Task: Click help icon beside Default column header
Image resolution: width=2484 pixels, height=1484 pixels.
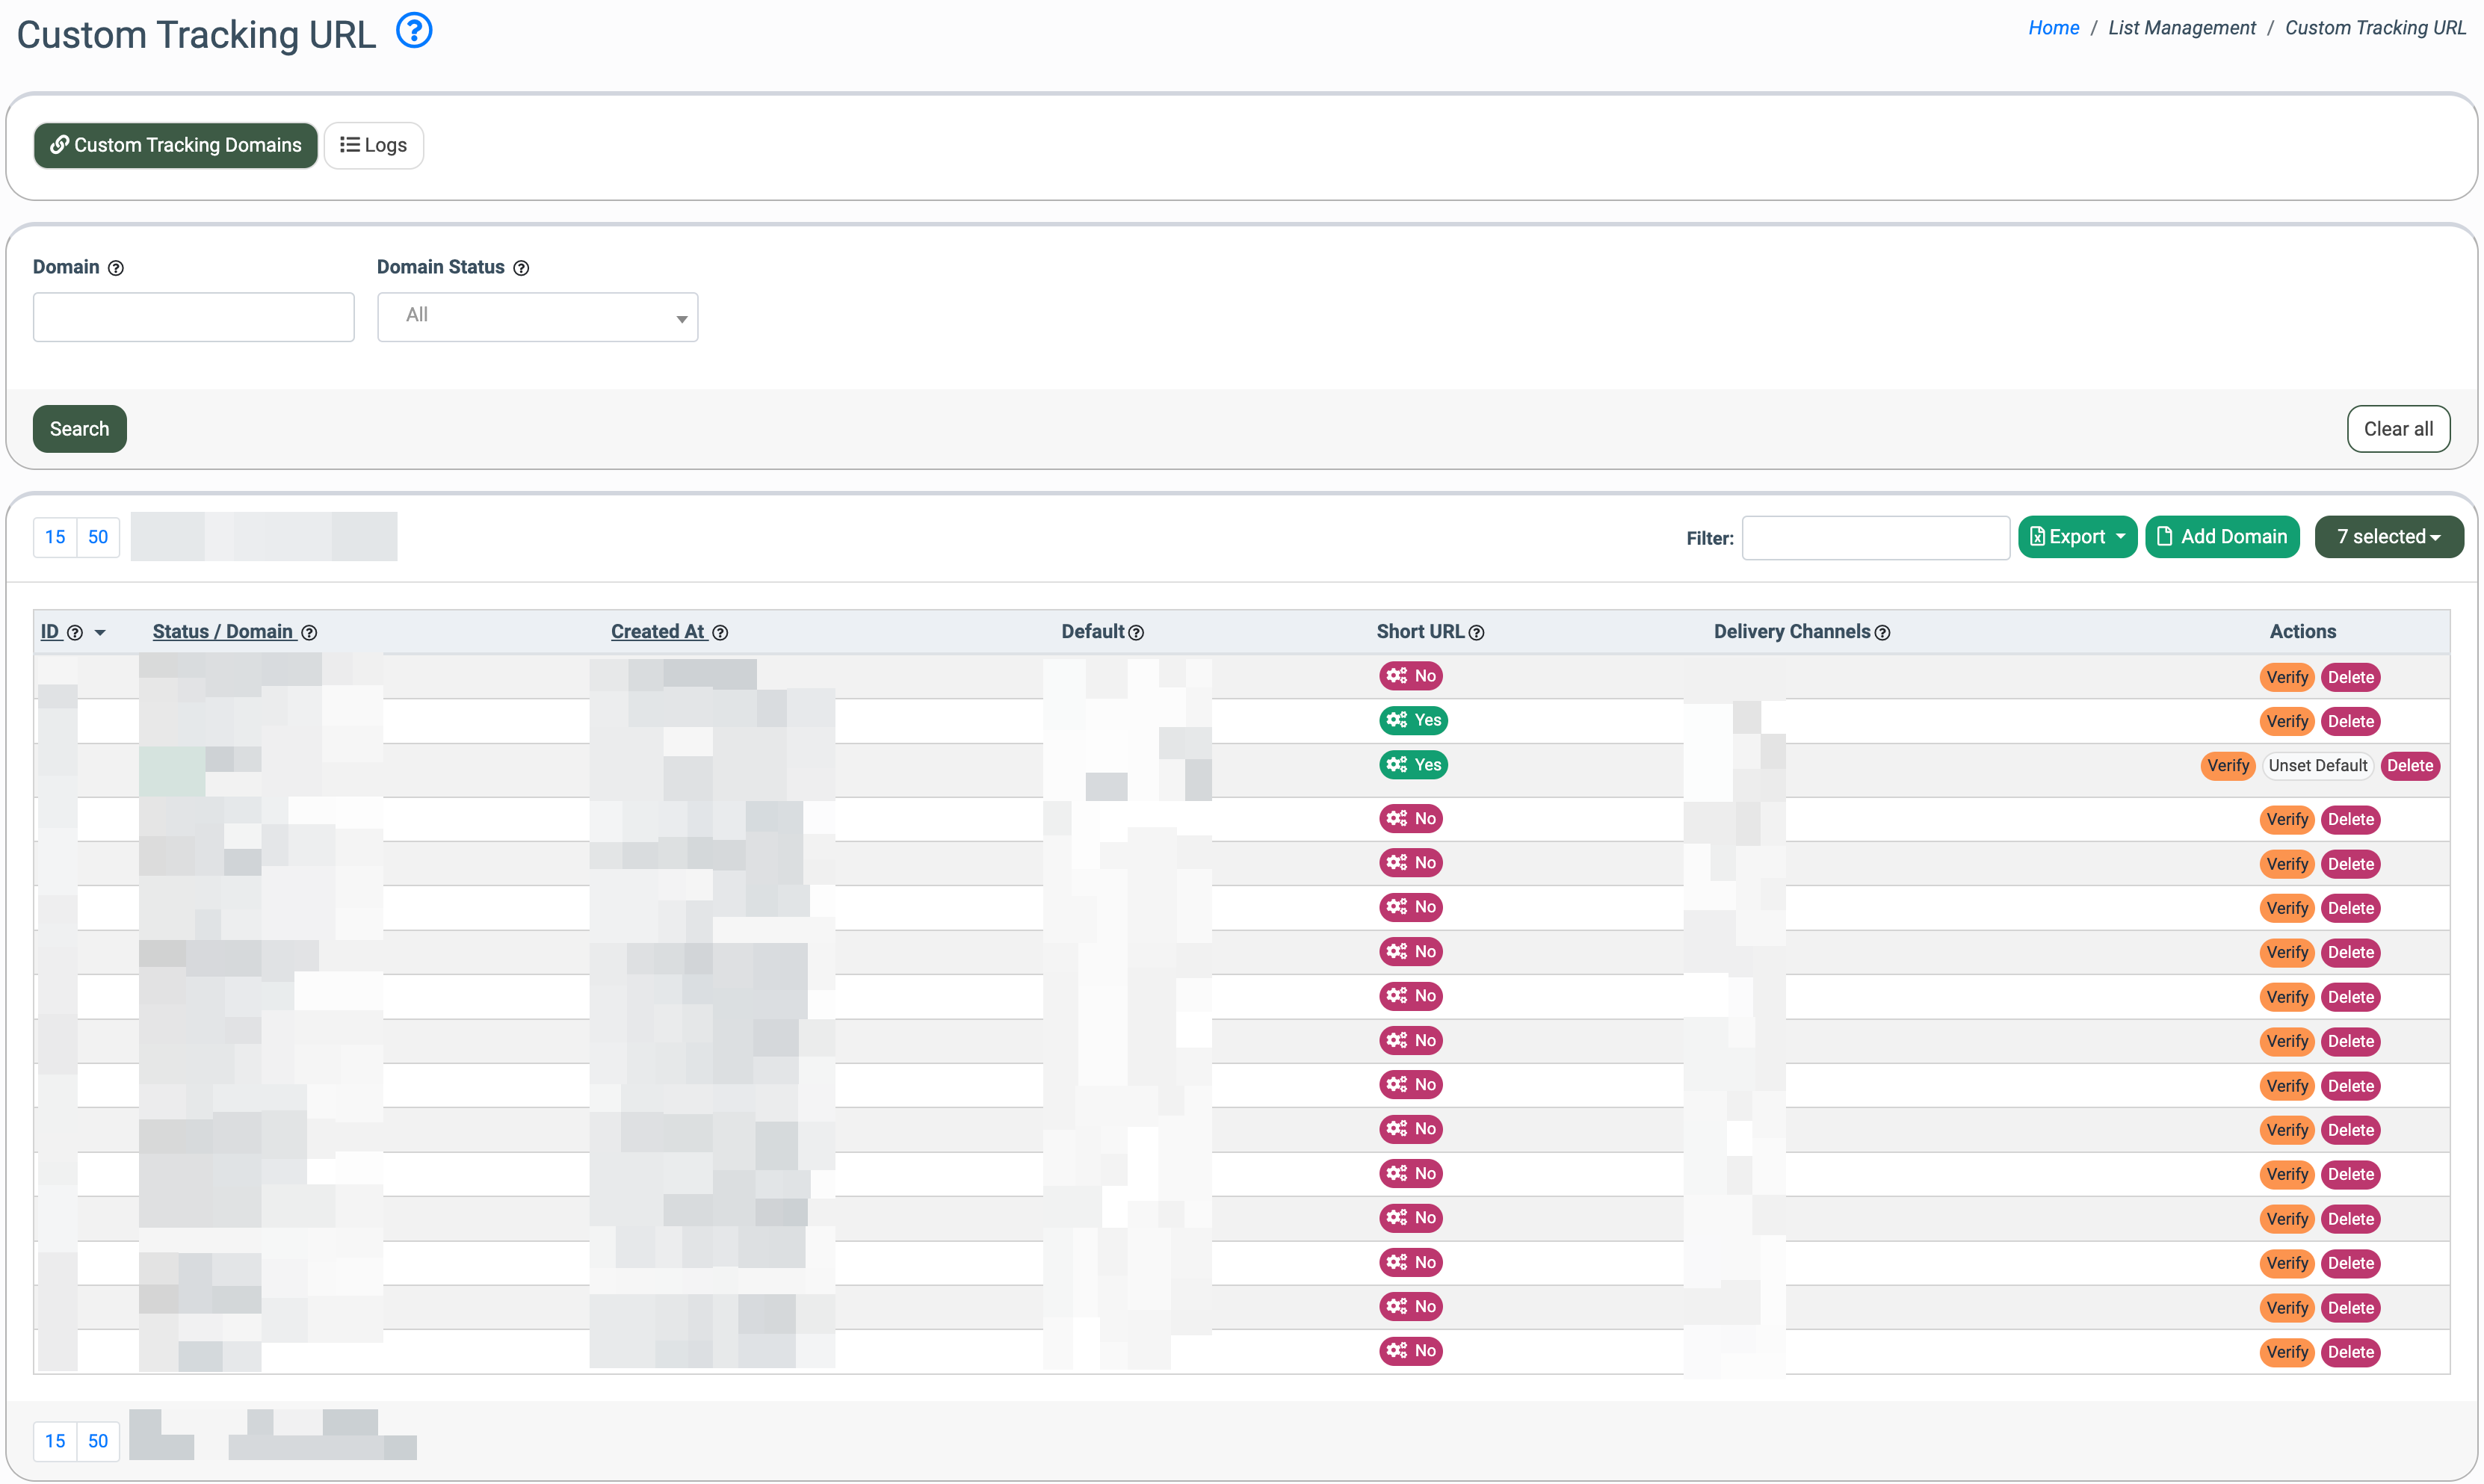Action: (1136, 633)
